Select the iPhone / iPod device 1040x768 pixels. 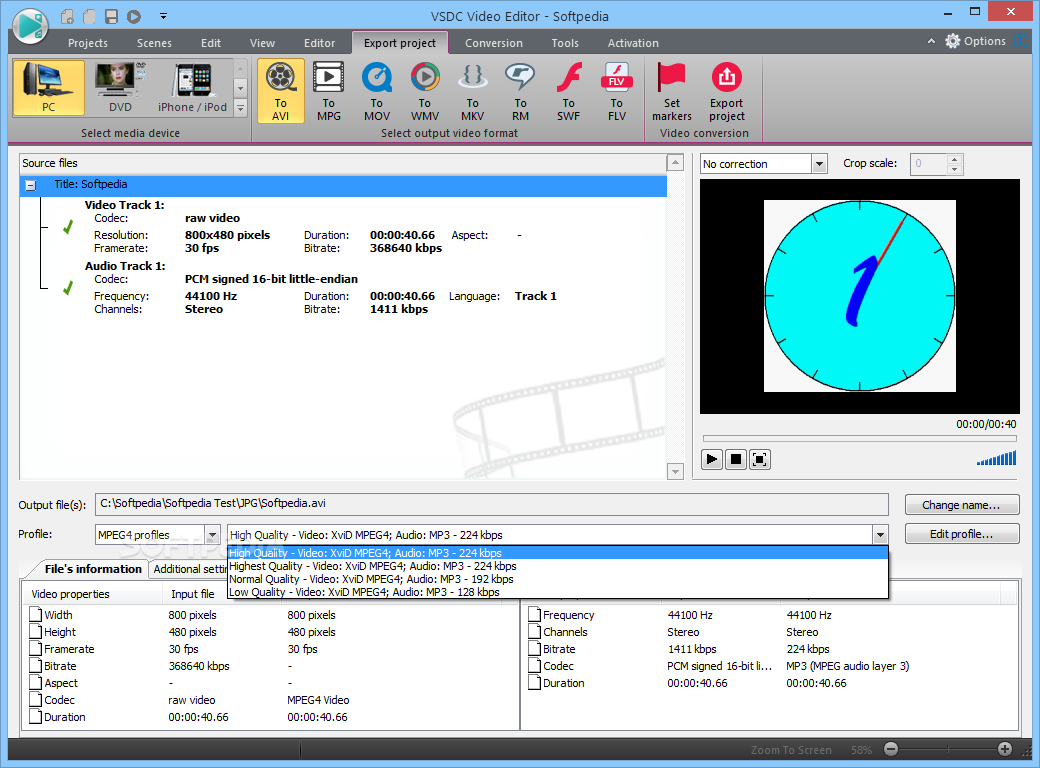coord(192,88)
